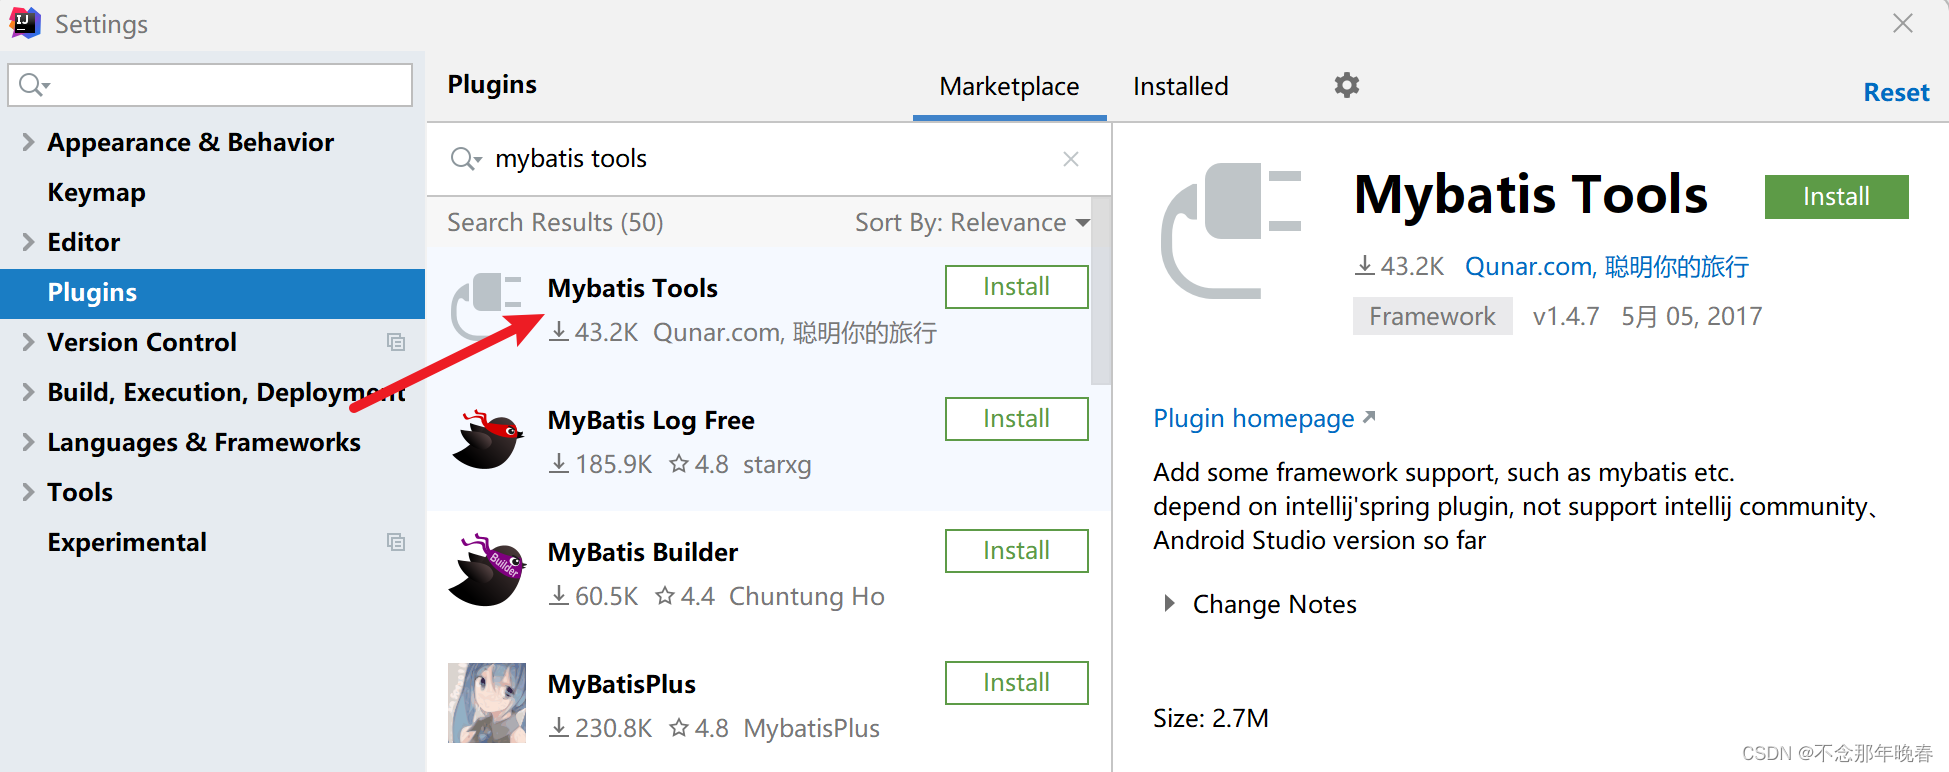The image size is (1949, 772).
Task: Click the Mybatis Tools plugin icon in results
Action: click(487, 306)
